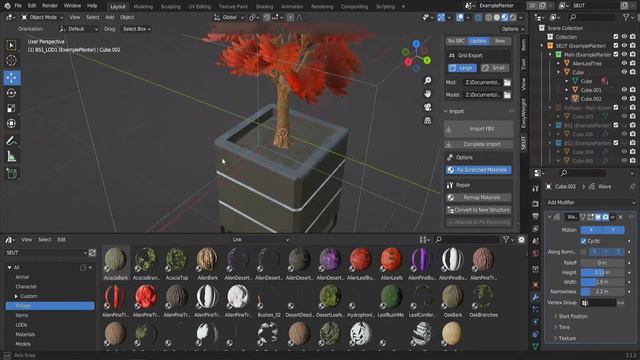The width and height of the screenshot is (640, 360).
Task: Switch to the Modeling workspace tab
Action: [x=143, y=7]
